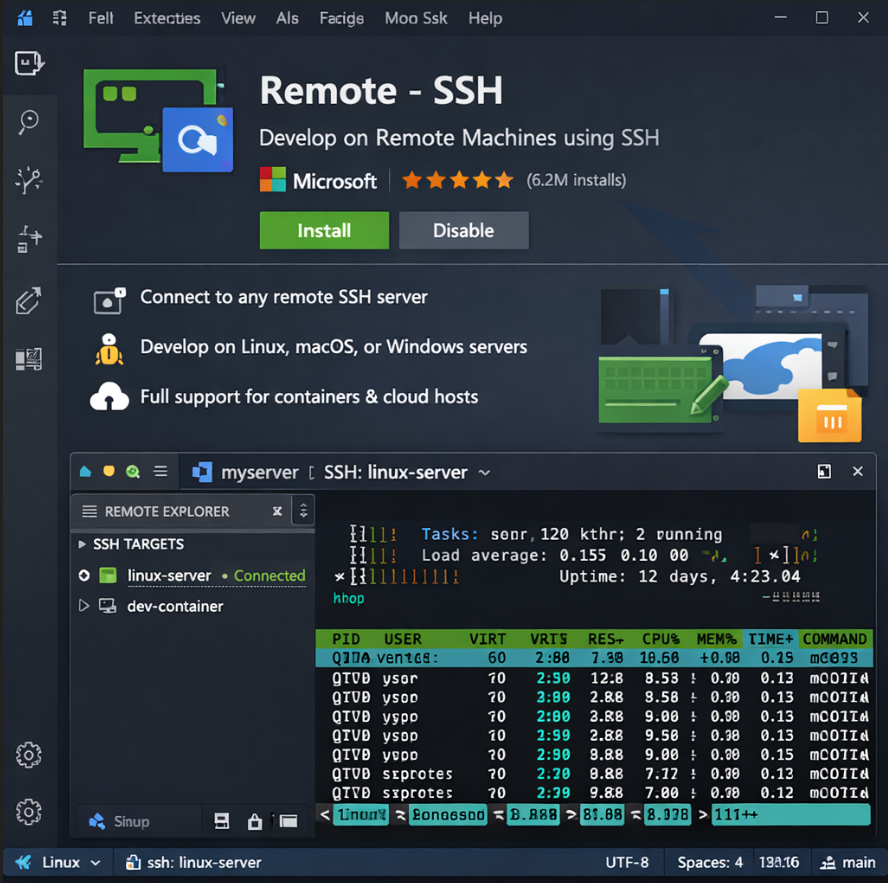Open the Facige menu
The width and height of the screenshot is (888, 883).
pos(341,18)
